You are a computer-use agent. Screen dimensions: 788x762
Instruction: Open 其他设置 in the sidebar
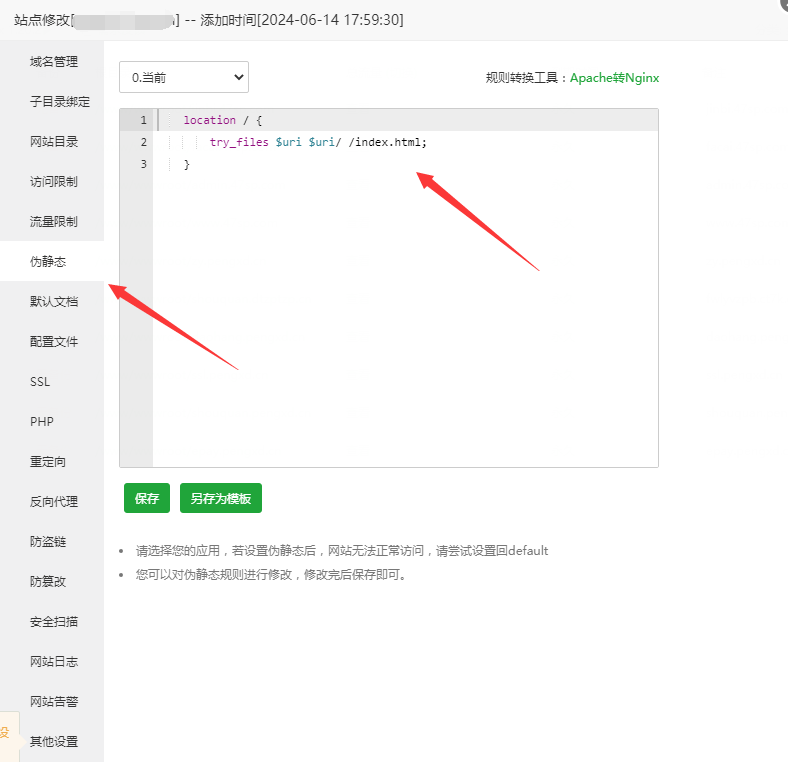[x=53, y=742]
